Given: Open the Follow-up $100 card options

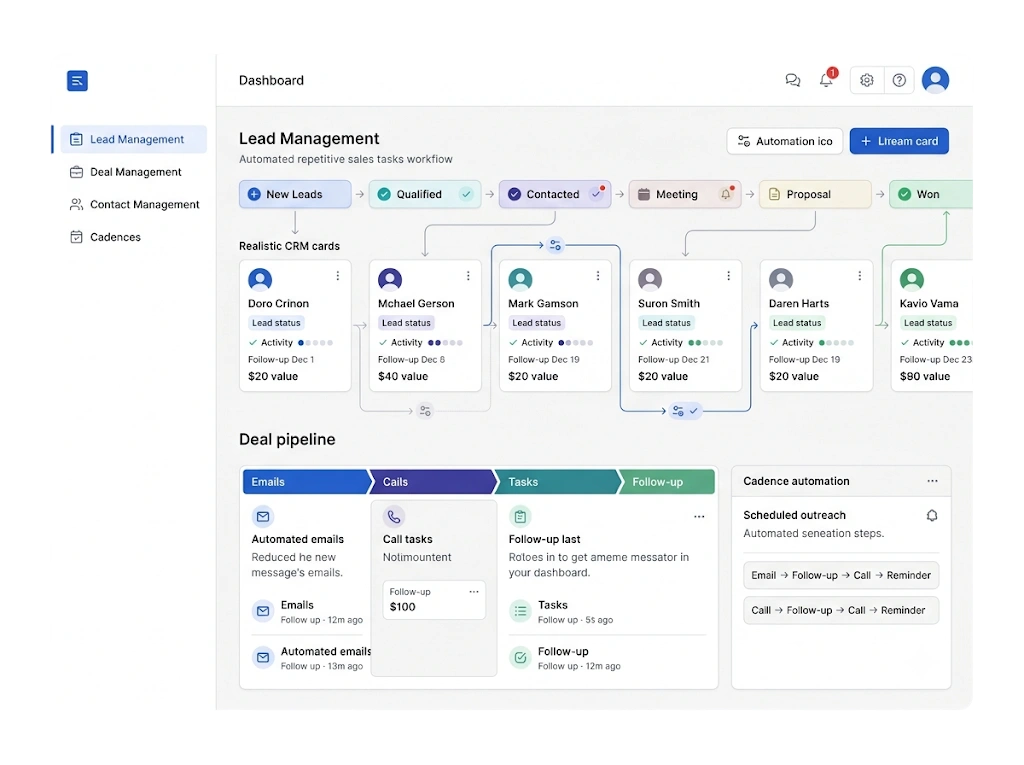Looking at the screenshot, I should tap(473, 592).
